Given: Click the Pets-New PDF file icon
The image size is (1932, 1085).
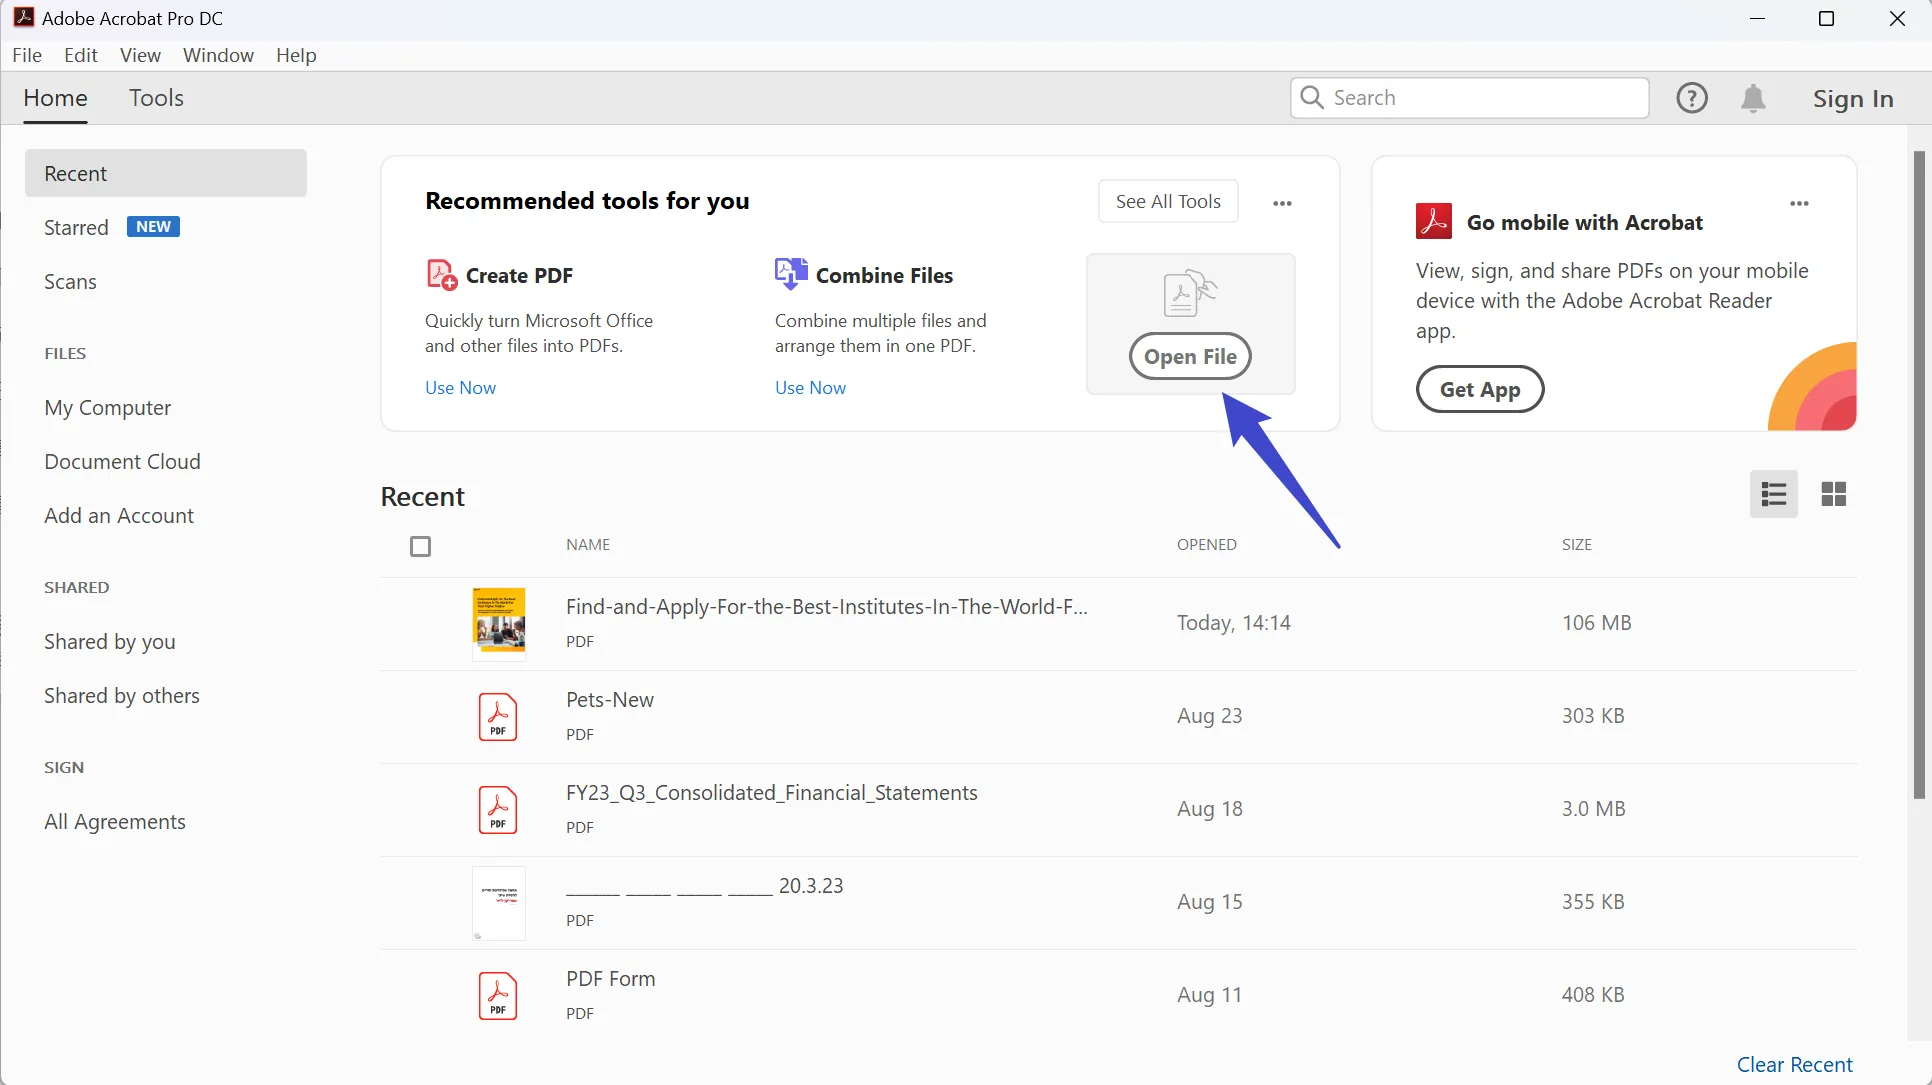Looking at the screenshot, I should tap(498, 717).
